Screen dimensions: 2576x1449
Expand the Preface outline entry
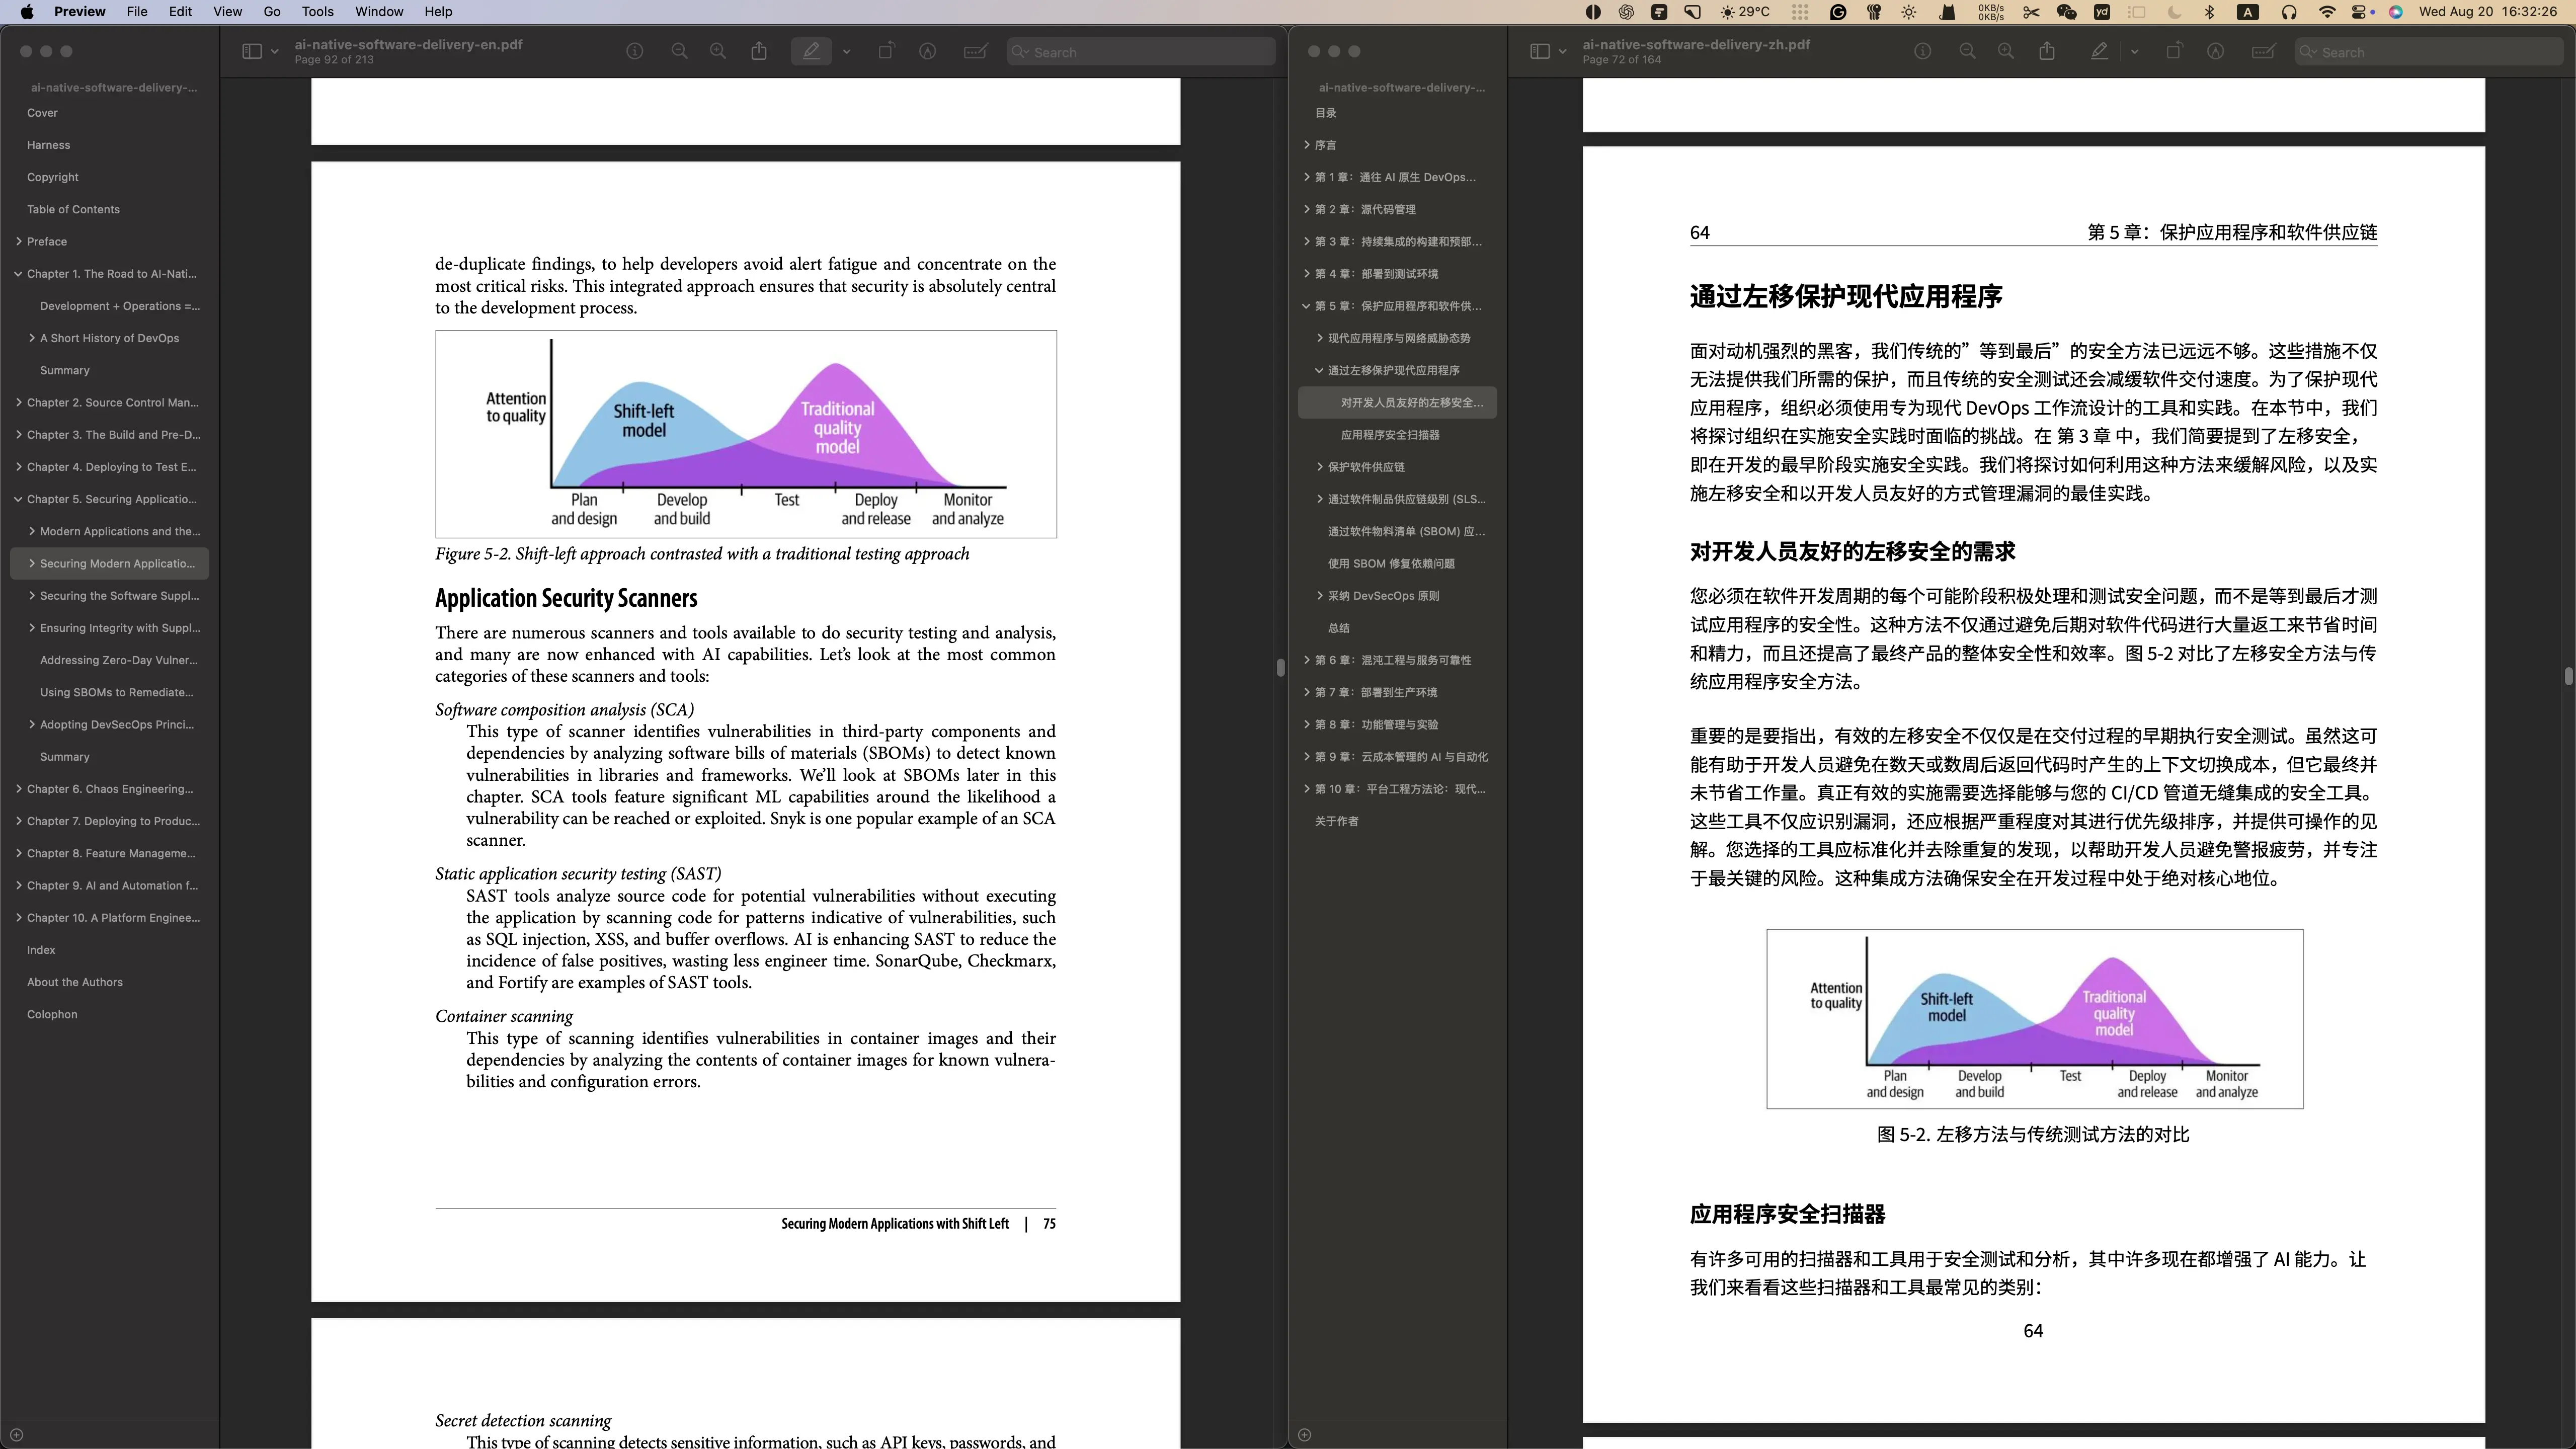click(19, 241)
